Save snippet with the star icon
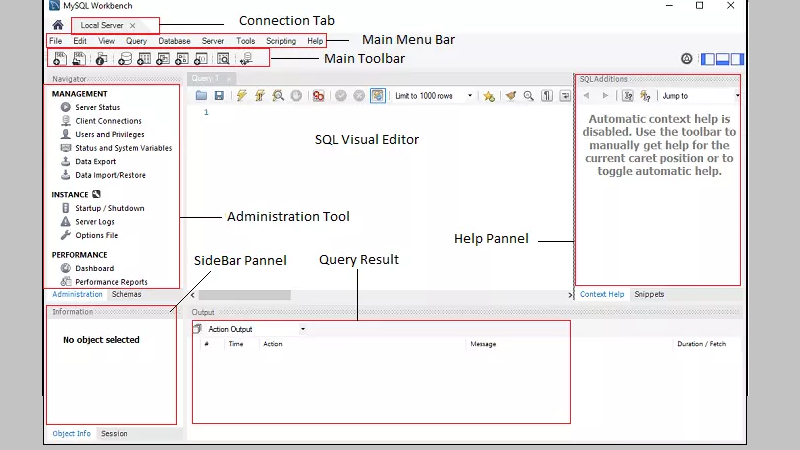 click(x=489, y=95)
